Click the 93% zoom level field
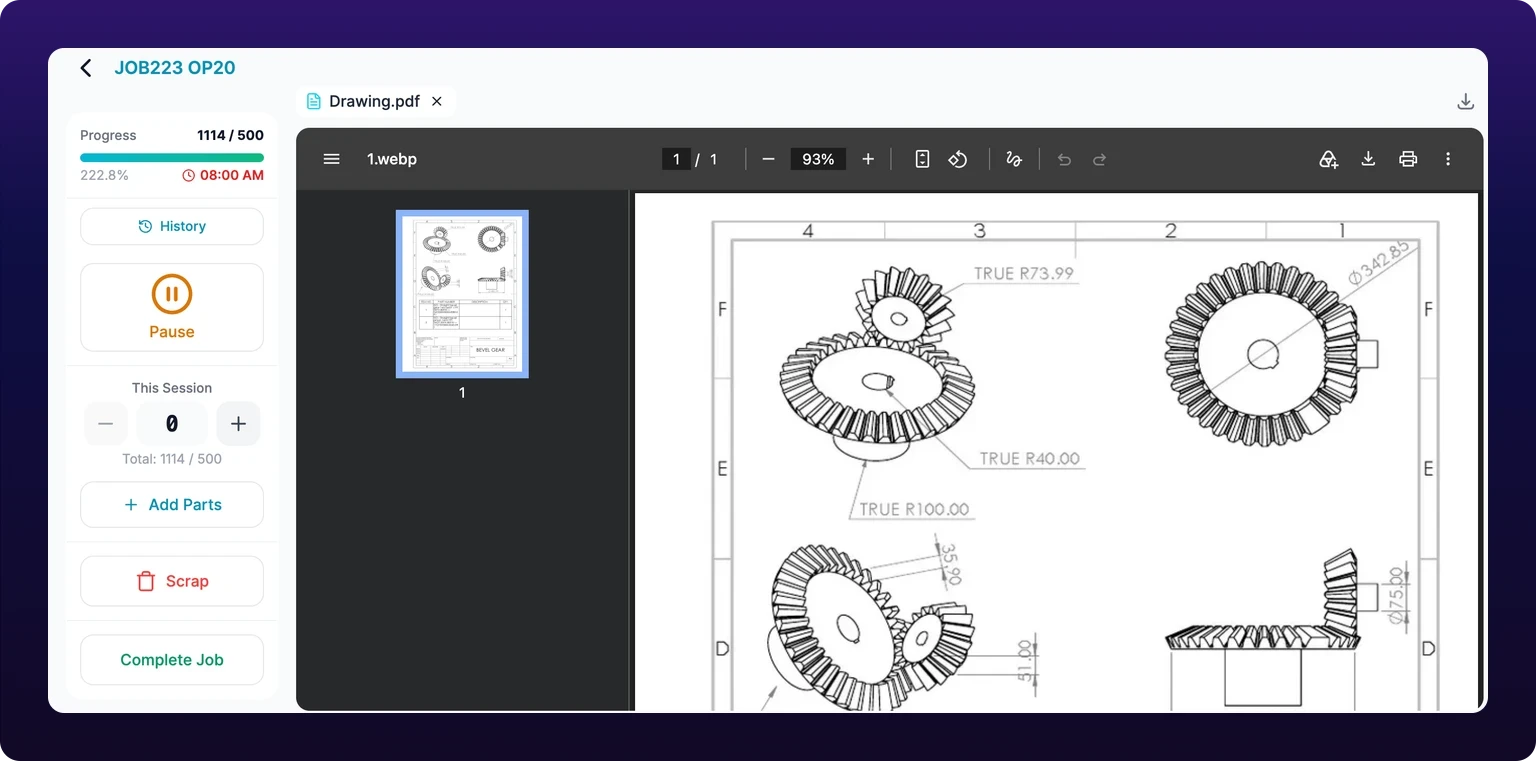 tap(818, 159)
